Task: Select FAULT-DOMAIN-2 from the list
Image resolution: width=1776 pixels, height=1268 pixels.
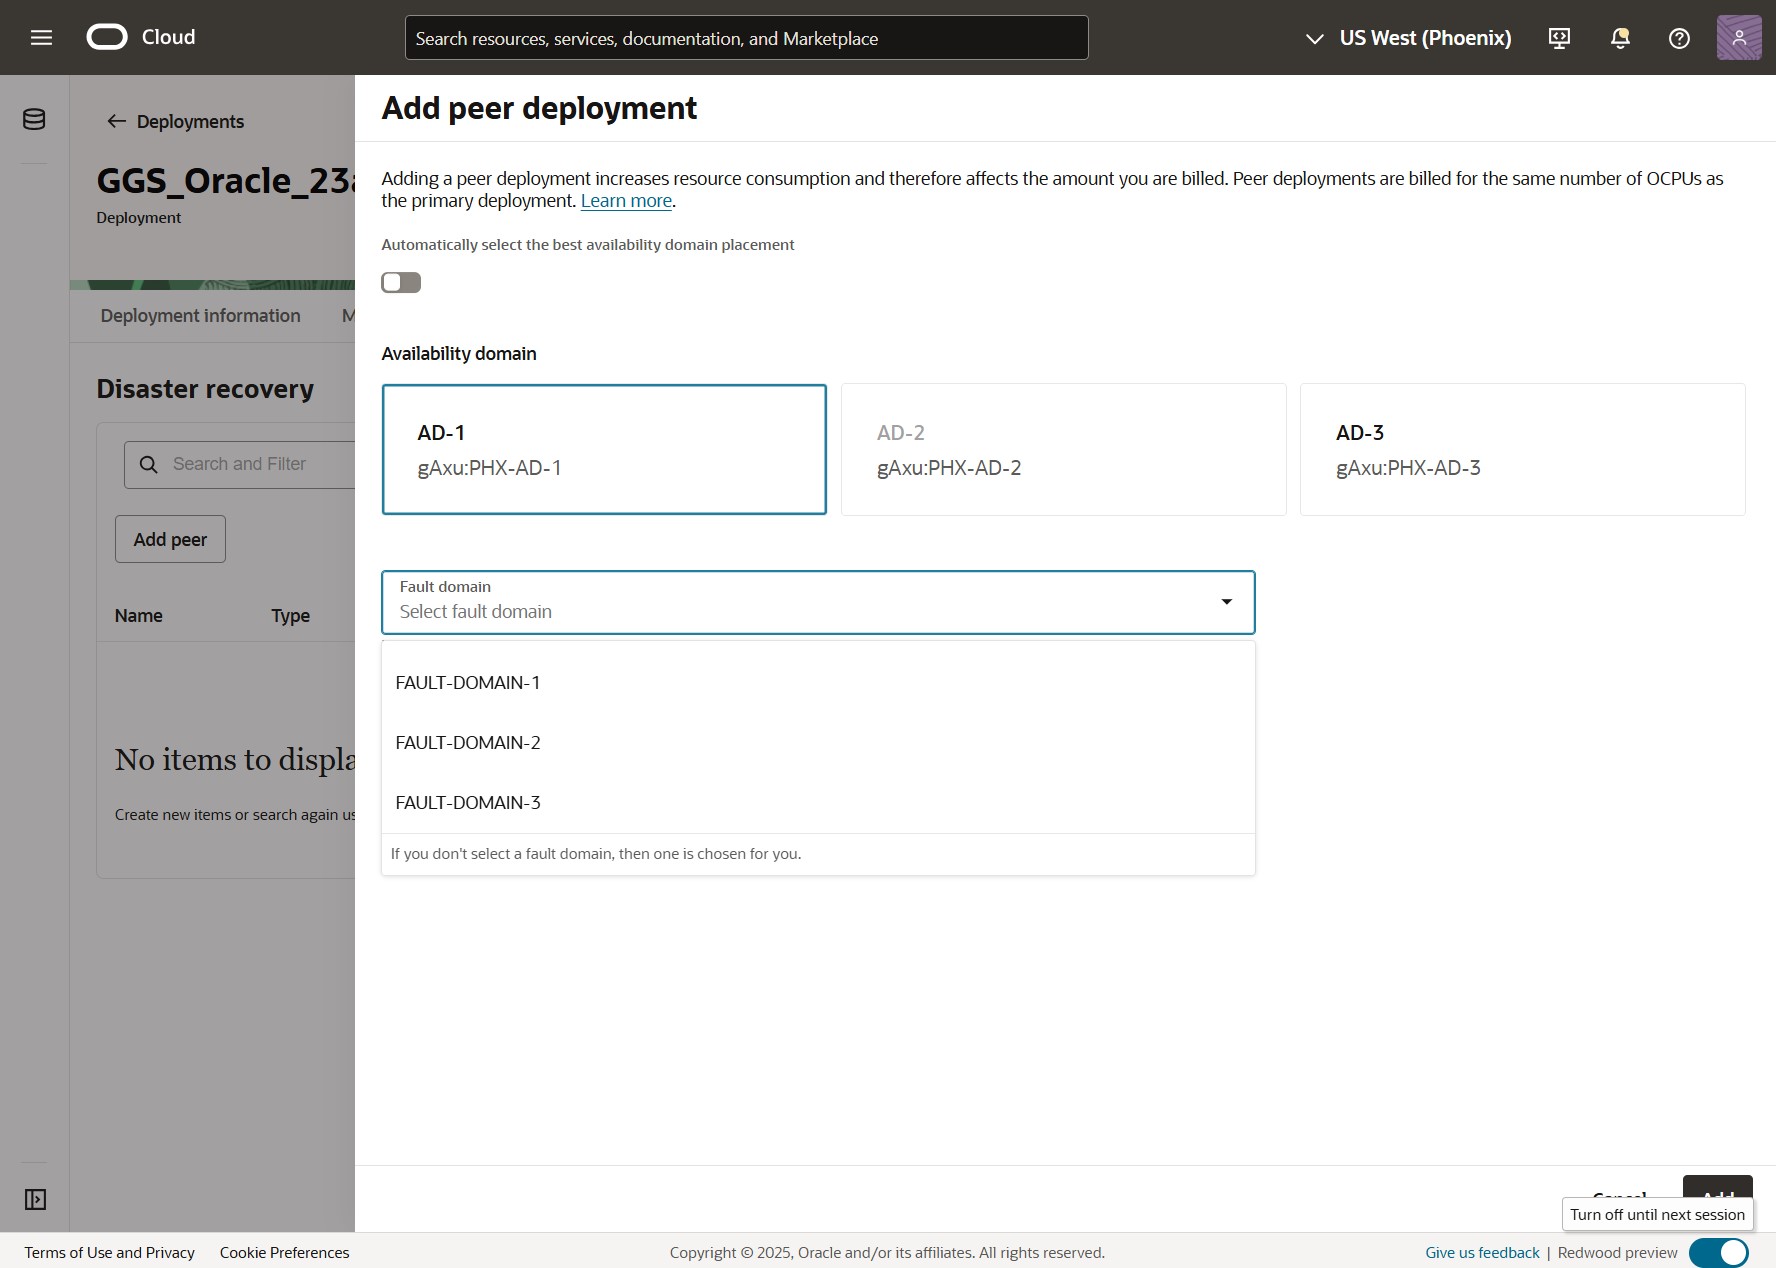Action: pos(468,742)
